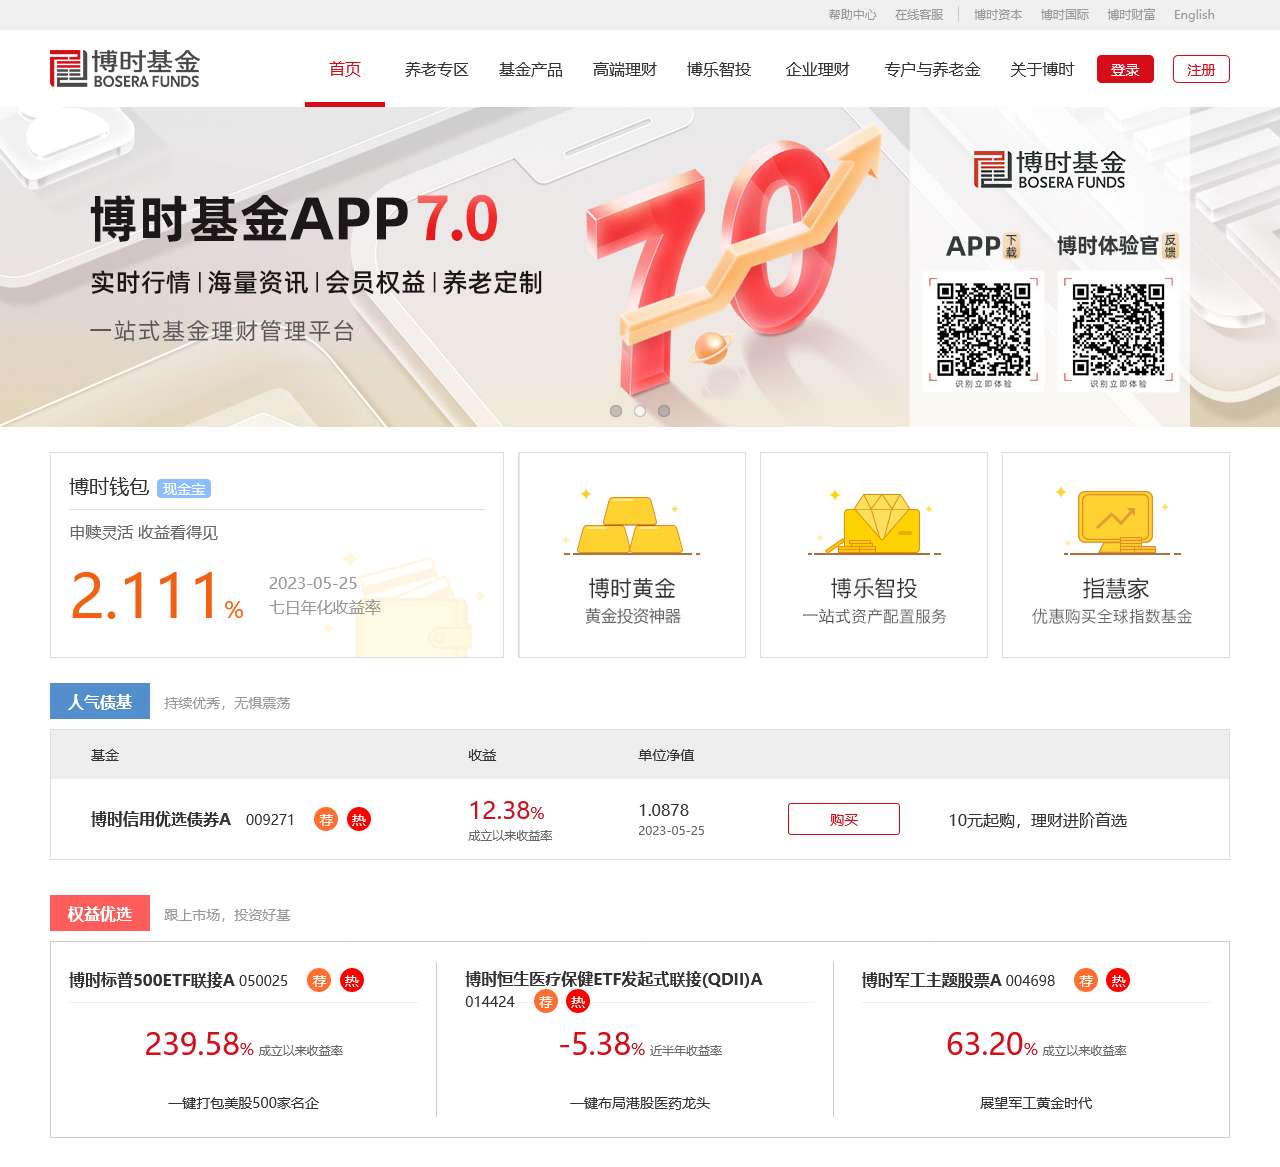Select the third banner carousel dot
The height and width of the screenshot is (1167, 1280).
point(664,411)
